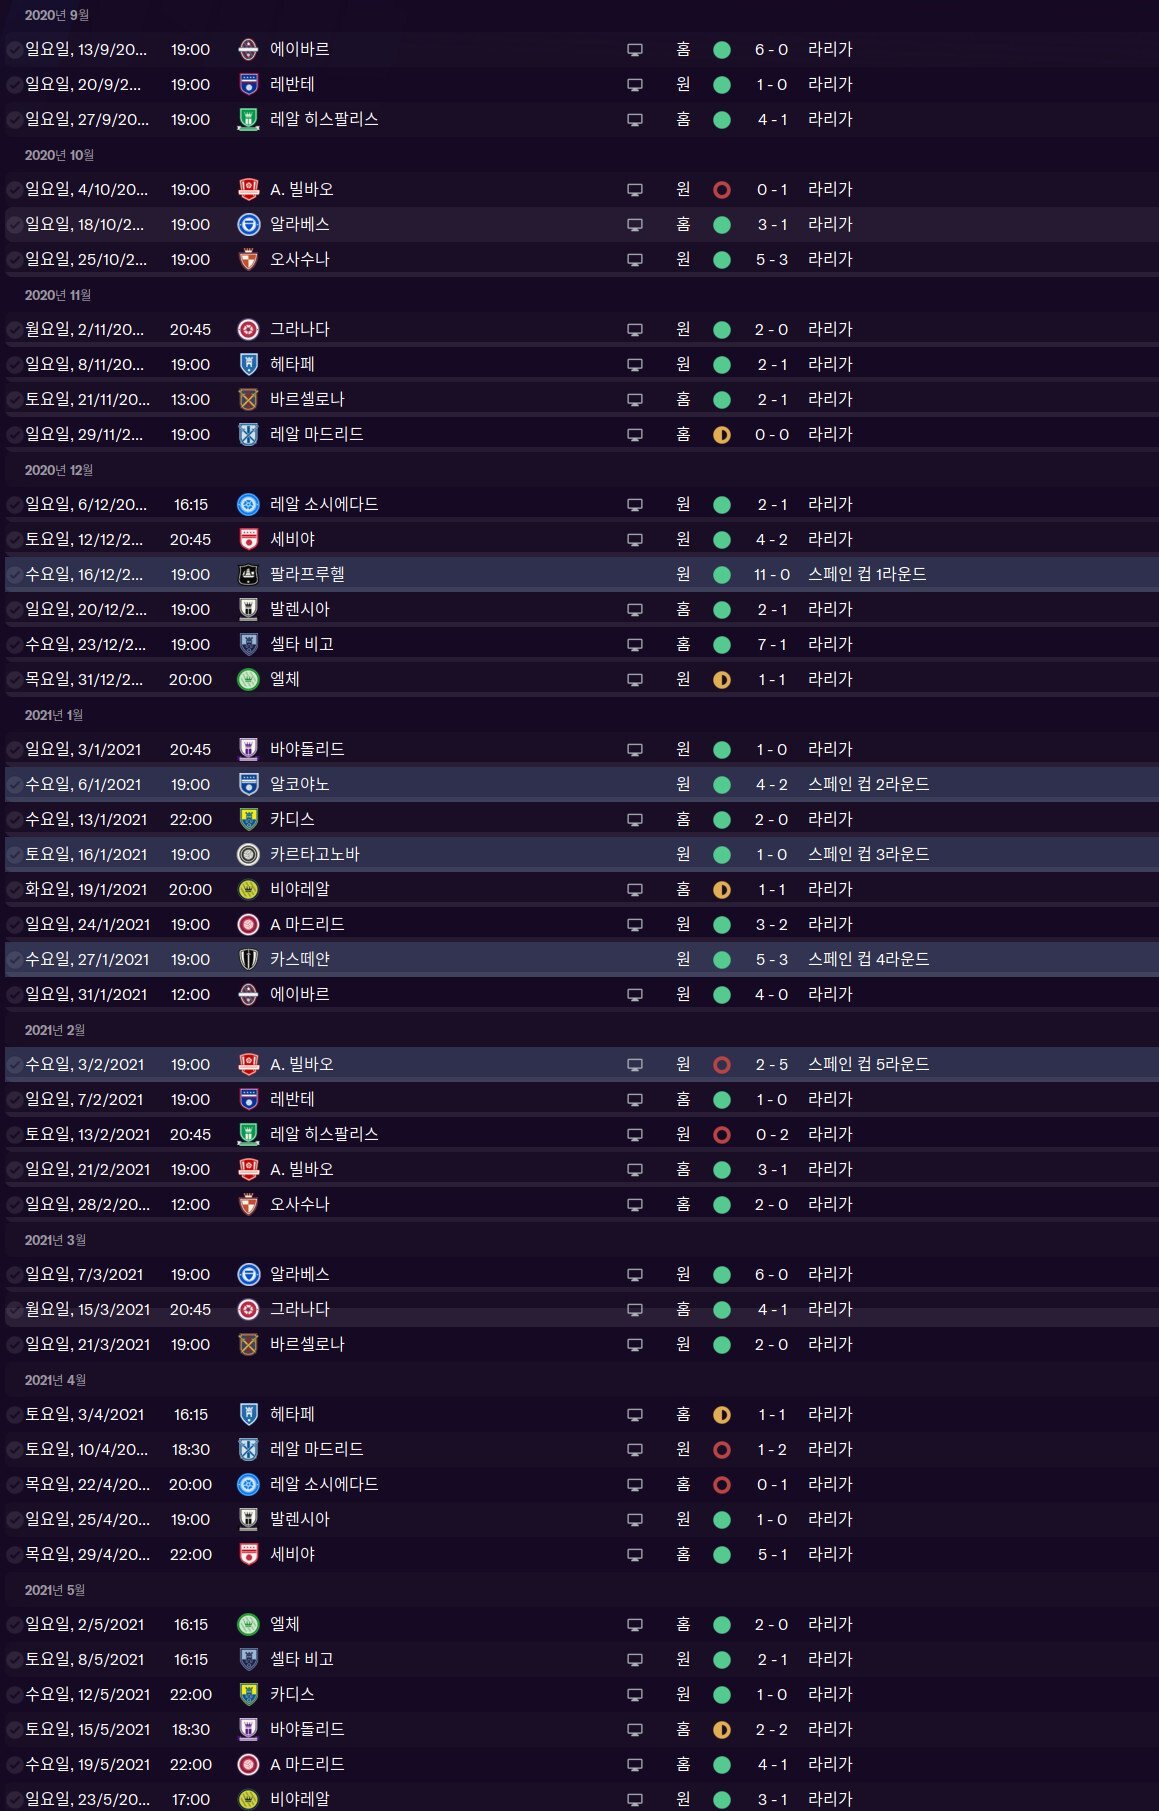
Task: Click the played checkmark icon in the 3/2/2021 row
Action: [x=14, y=1064]
